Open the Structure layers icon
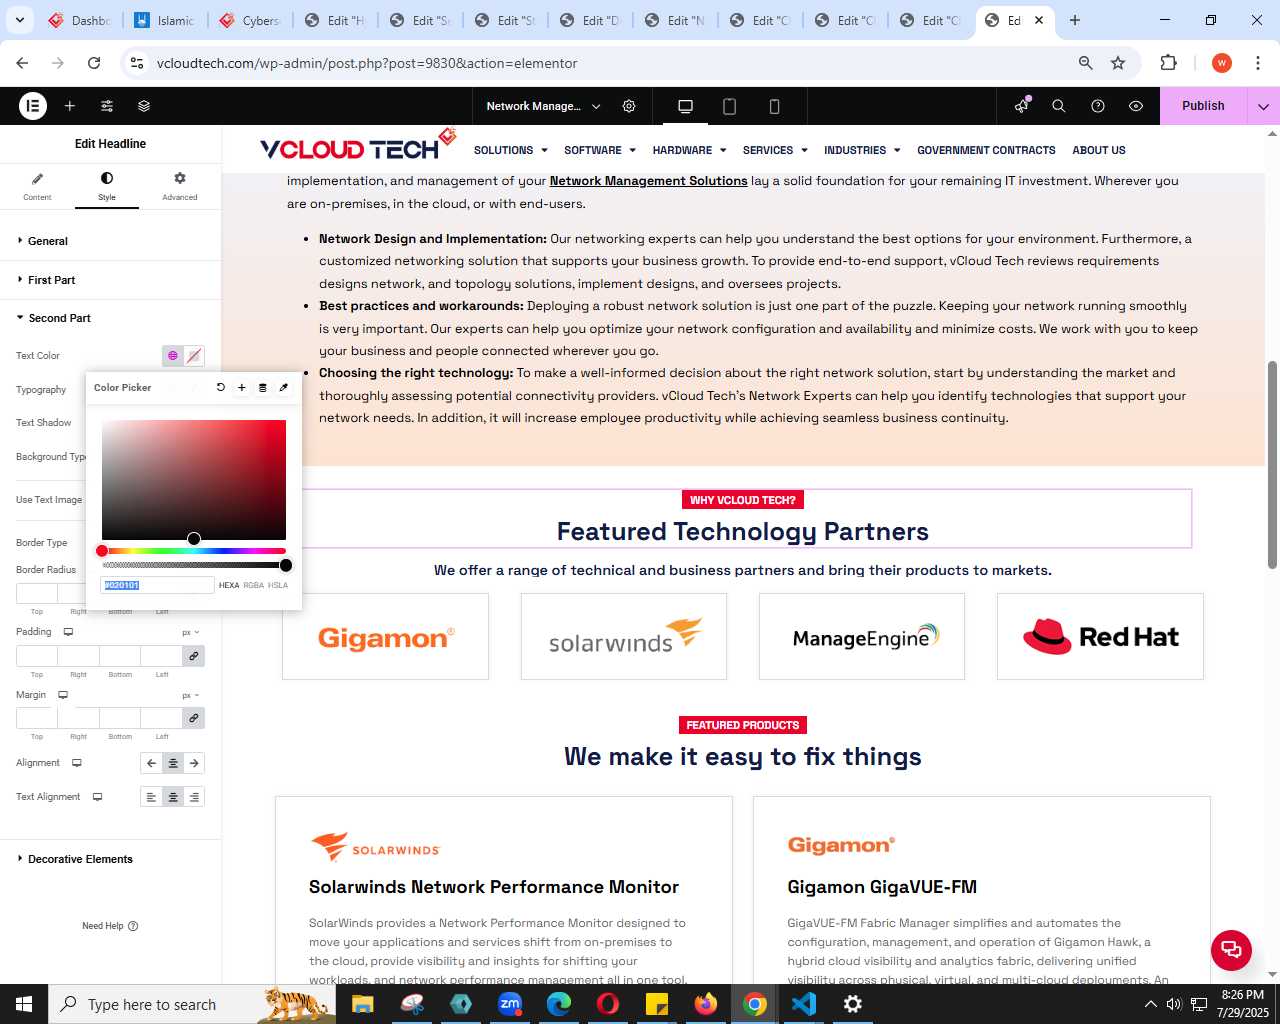The width and height of the screenshot is (1280, 1024). (144, 106)
